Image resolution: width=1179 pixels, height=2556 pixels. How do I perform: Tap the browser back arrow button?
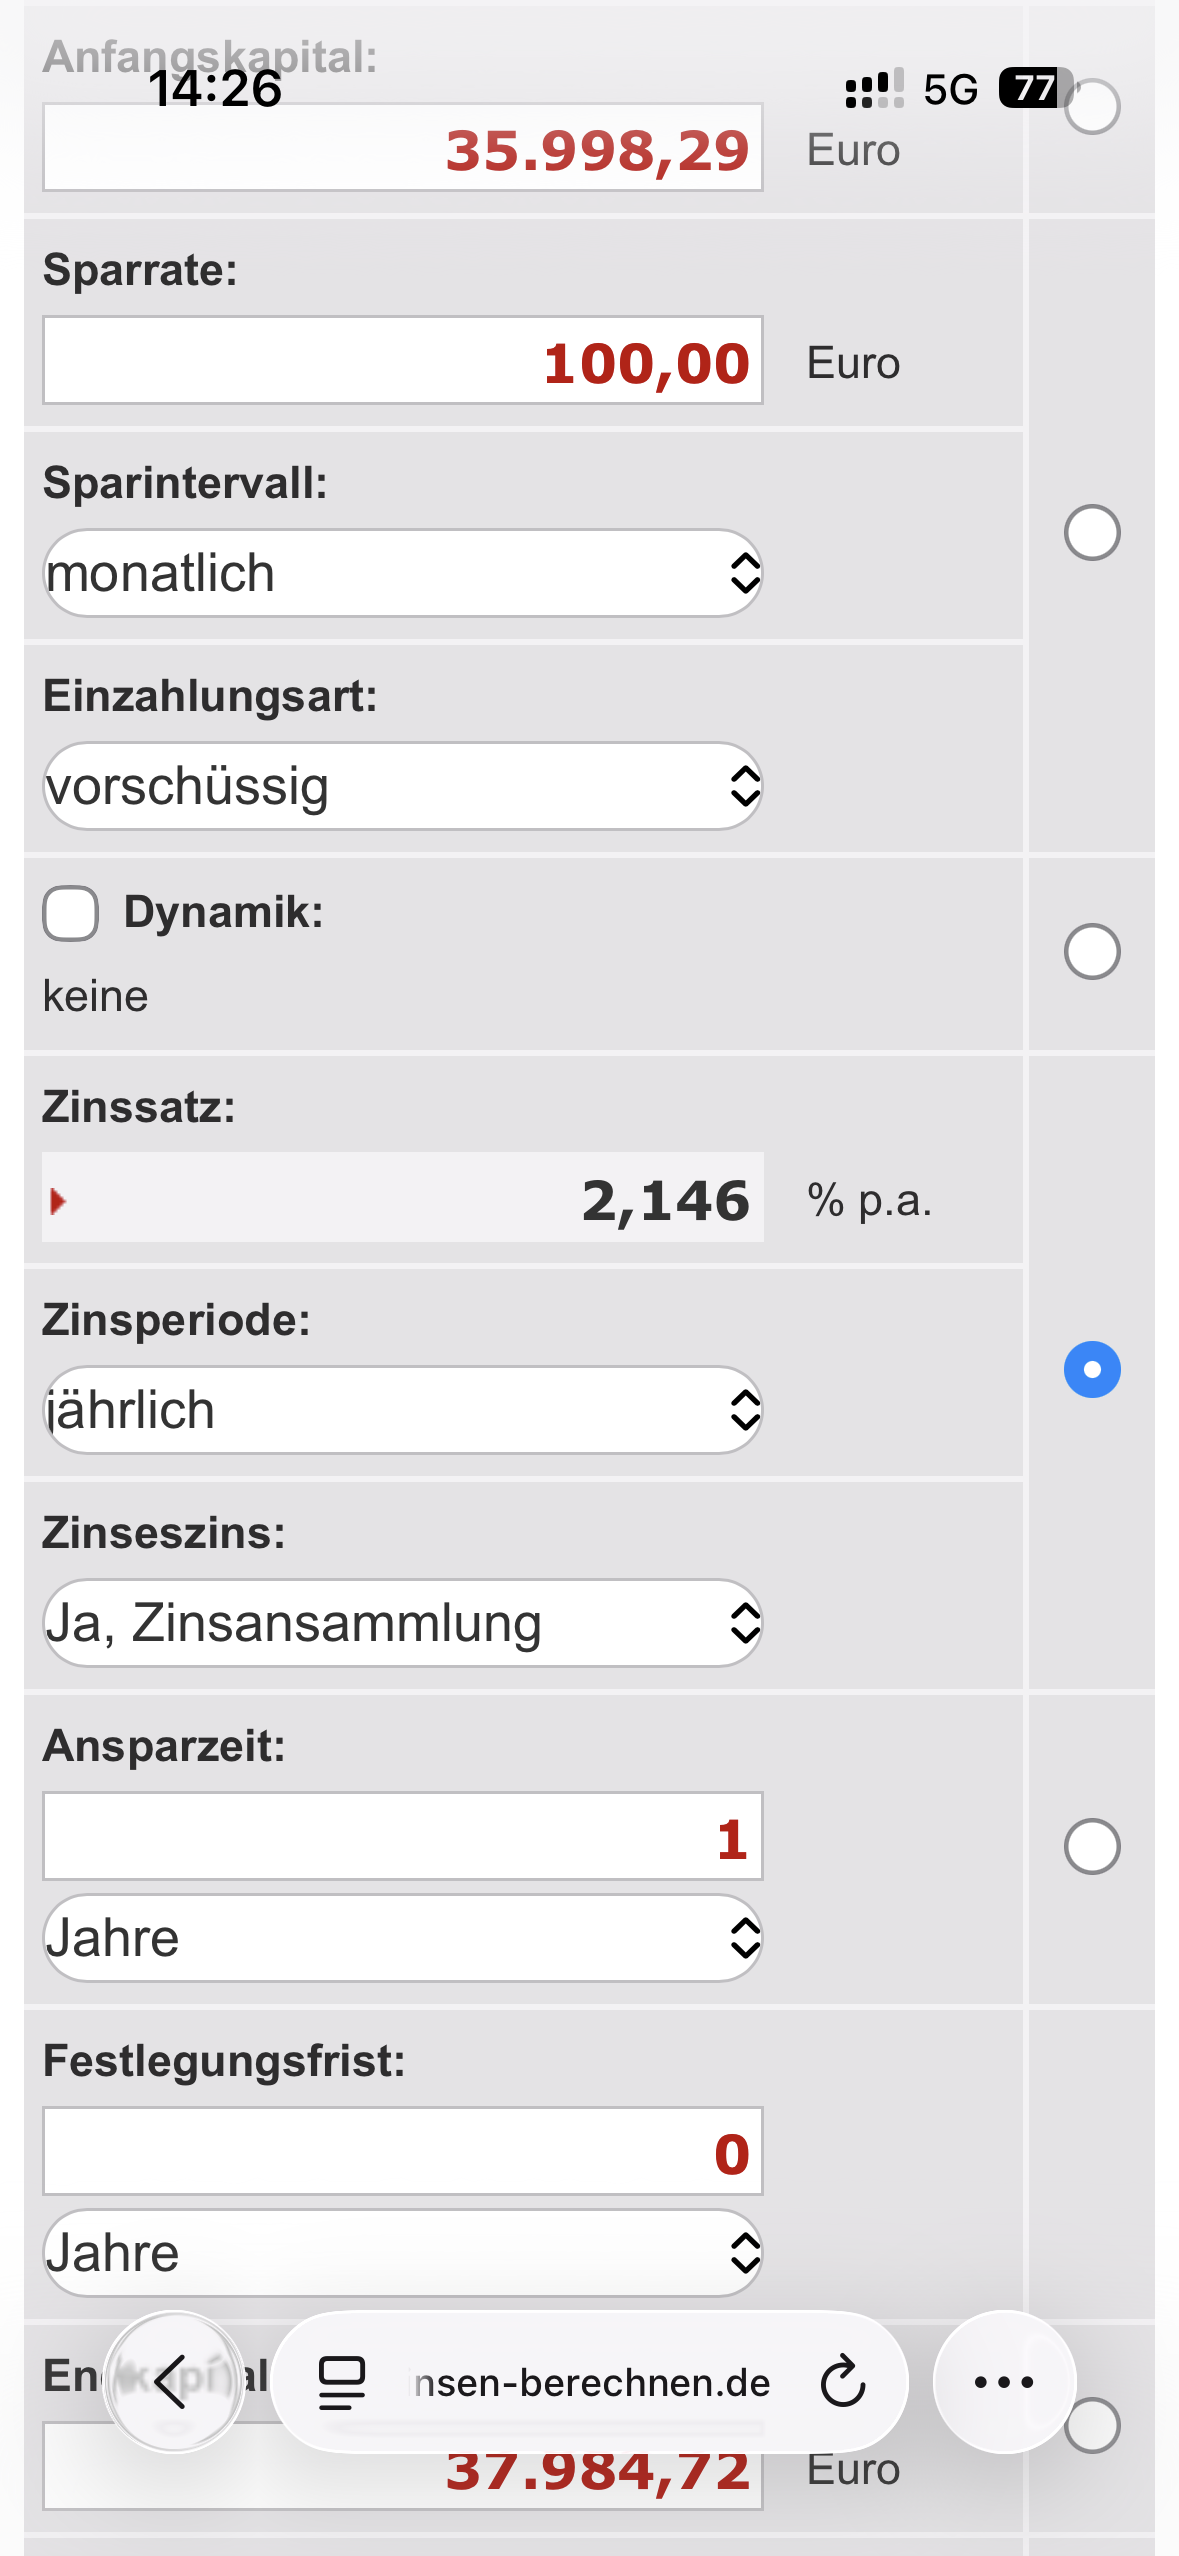[173, 2382]
